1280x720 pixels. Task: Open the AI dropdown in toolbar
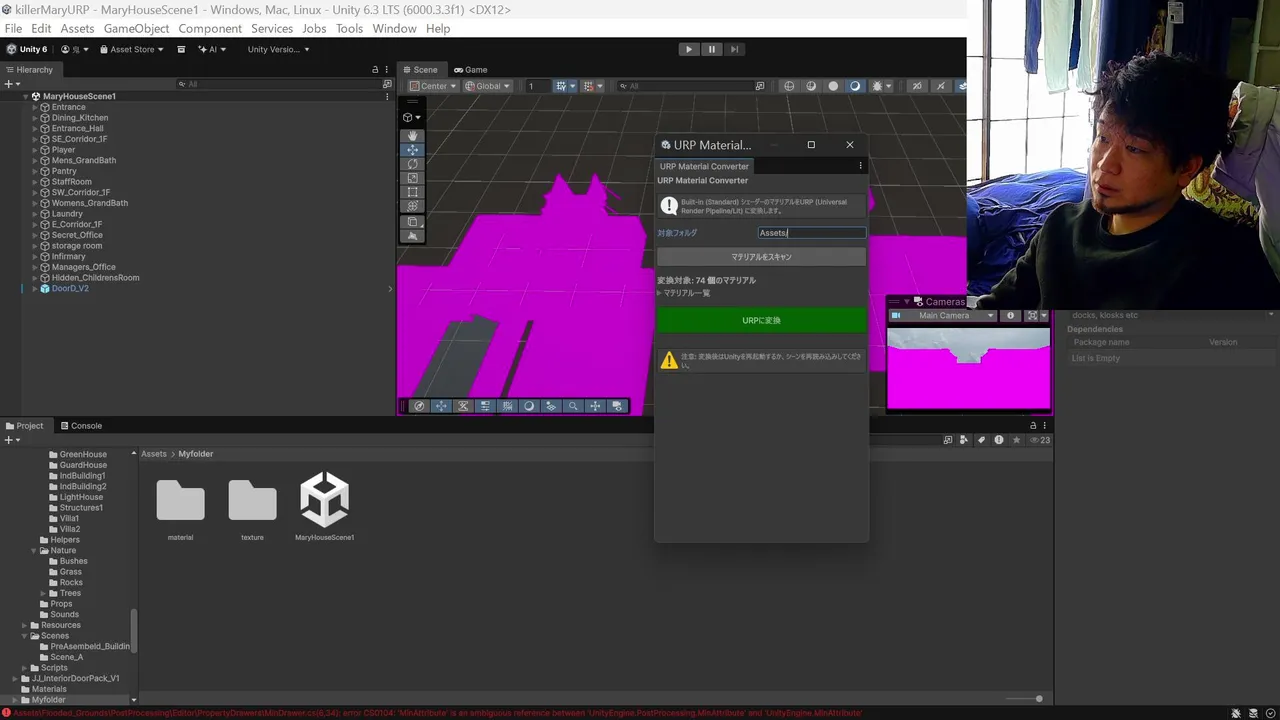(x=212, y=49)
